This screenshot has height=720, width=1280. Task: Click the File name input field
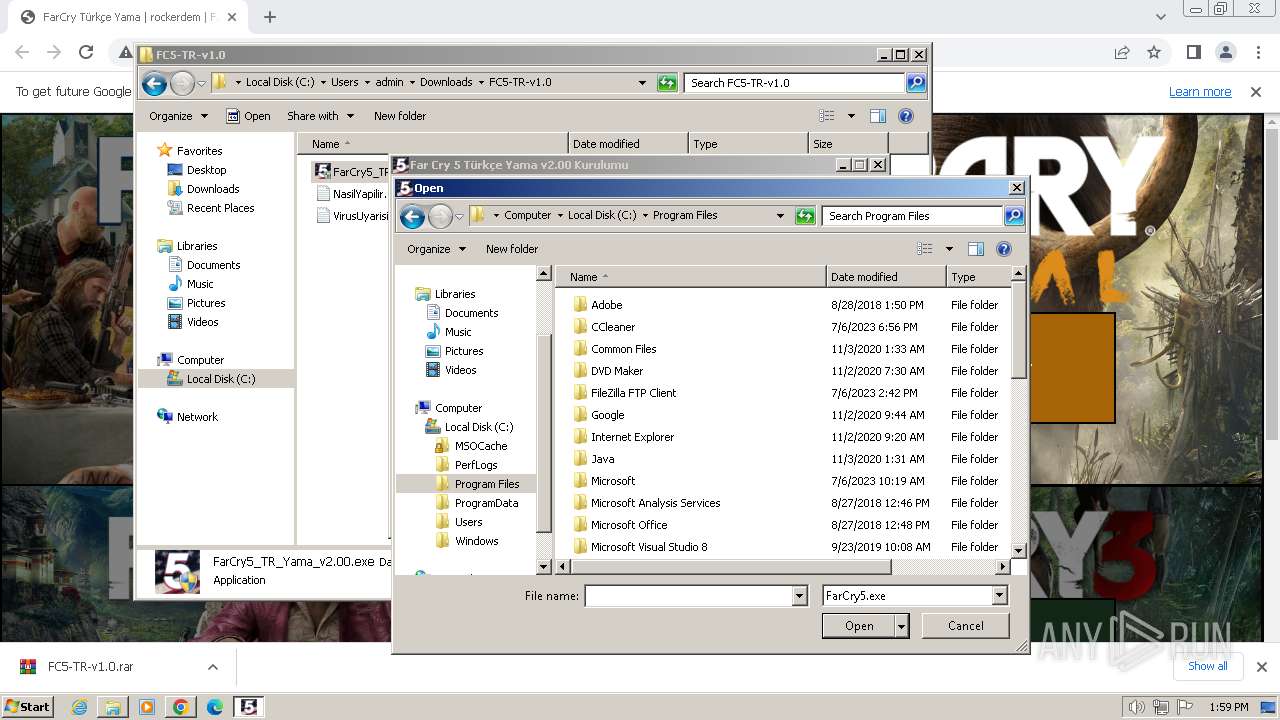click(688, 596)
